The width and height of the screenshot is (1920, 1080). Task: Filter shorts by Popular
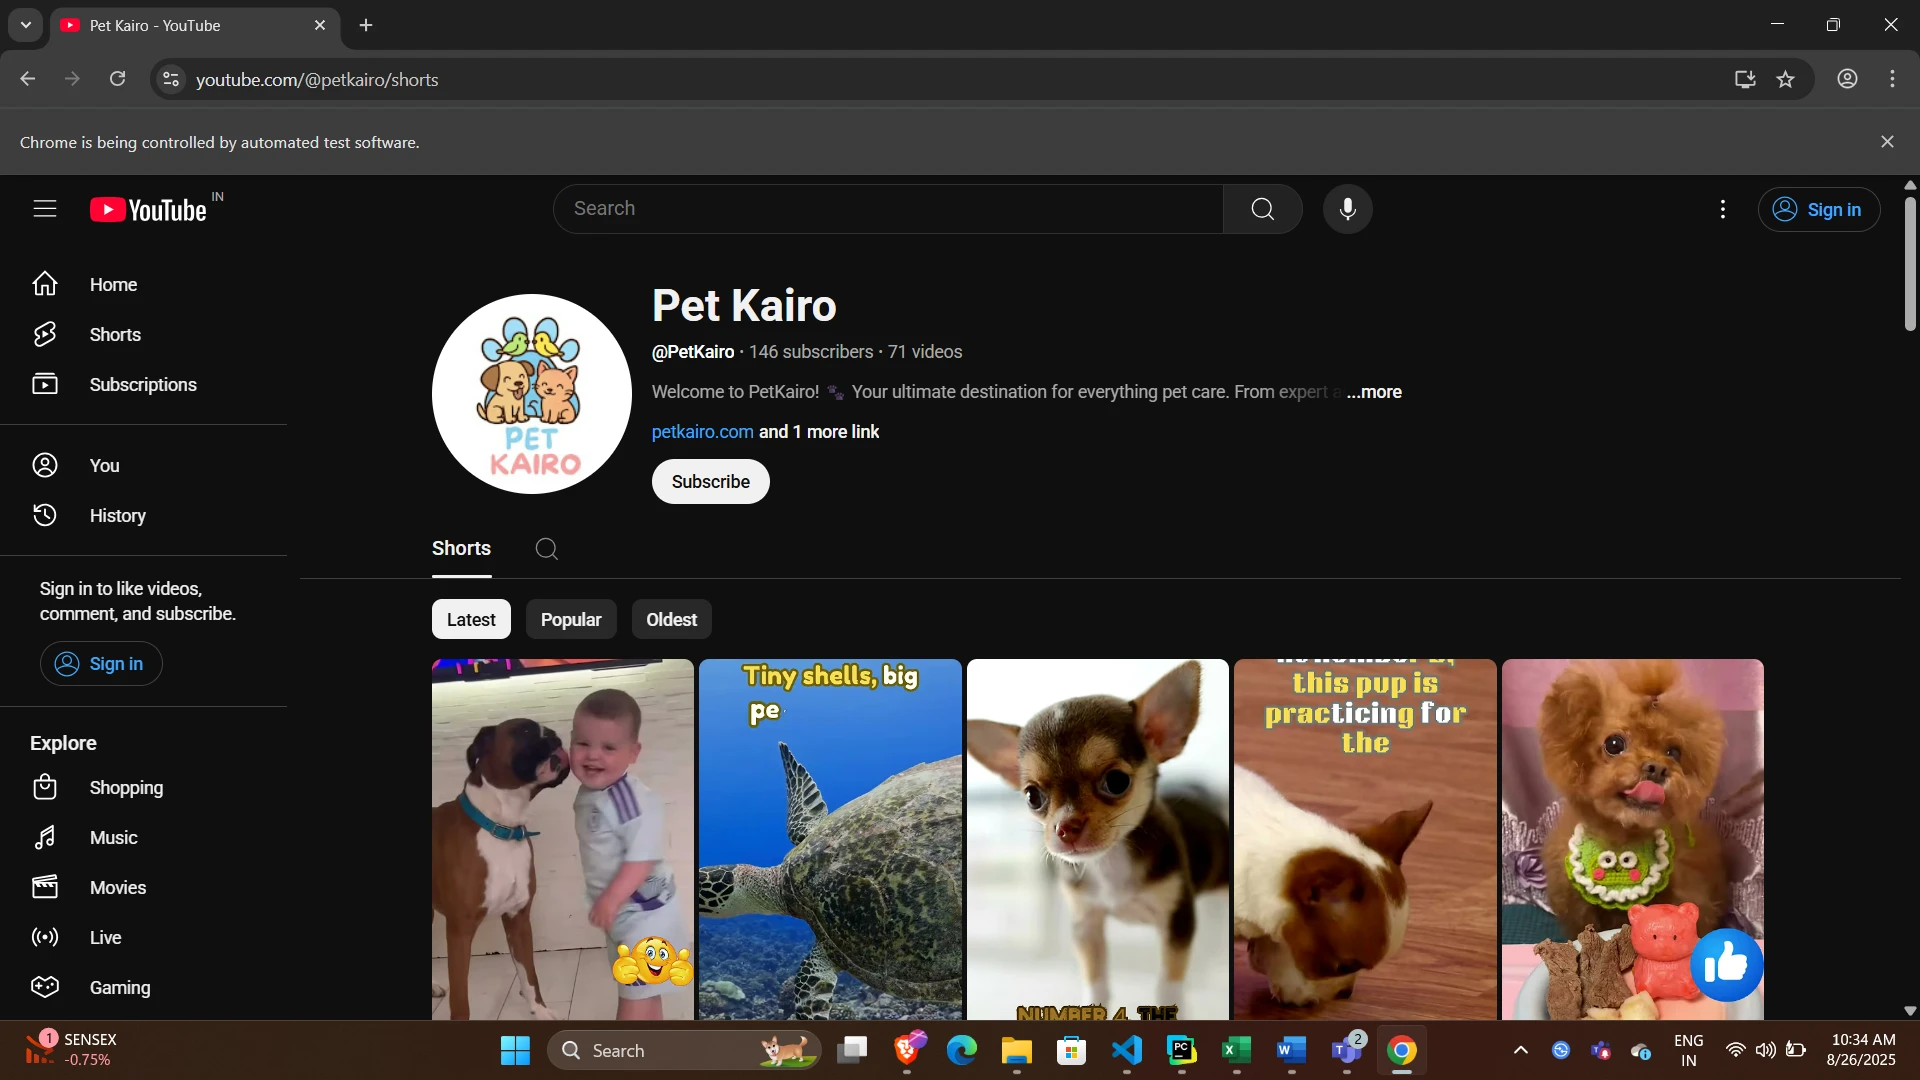(x=571, y=620)
